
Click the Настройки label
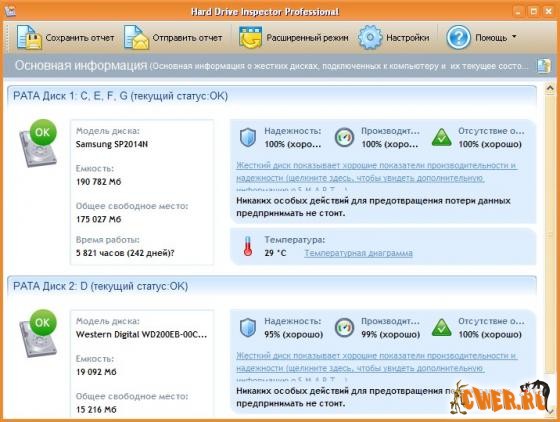point(408,37)
